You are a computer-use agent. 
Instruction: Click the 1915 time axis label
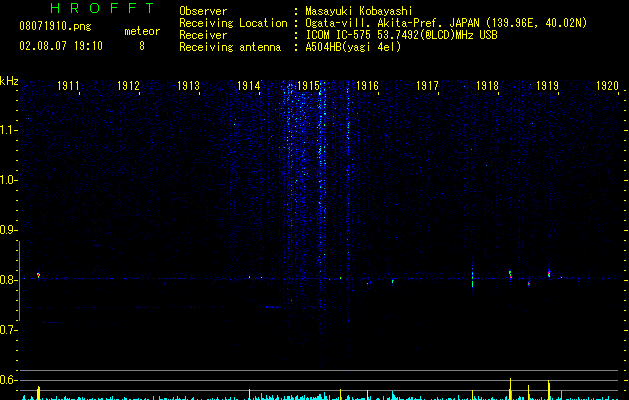point(308,86)
